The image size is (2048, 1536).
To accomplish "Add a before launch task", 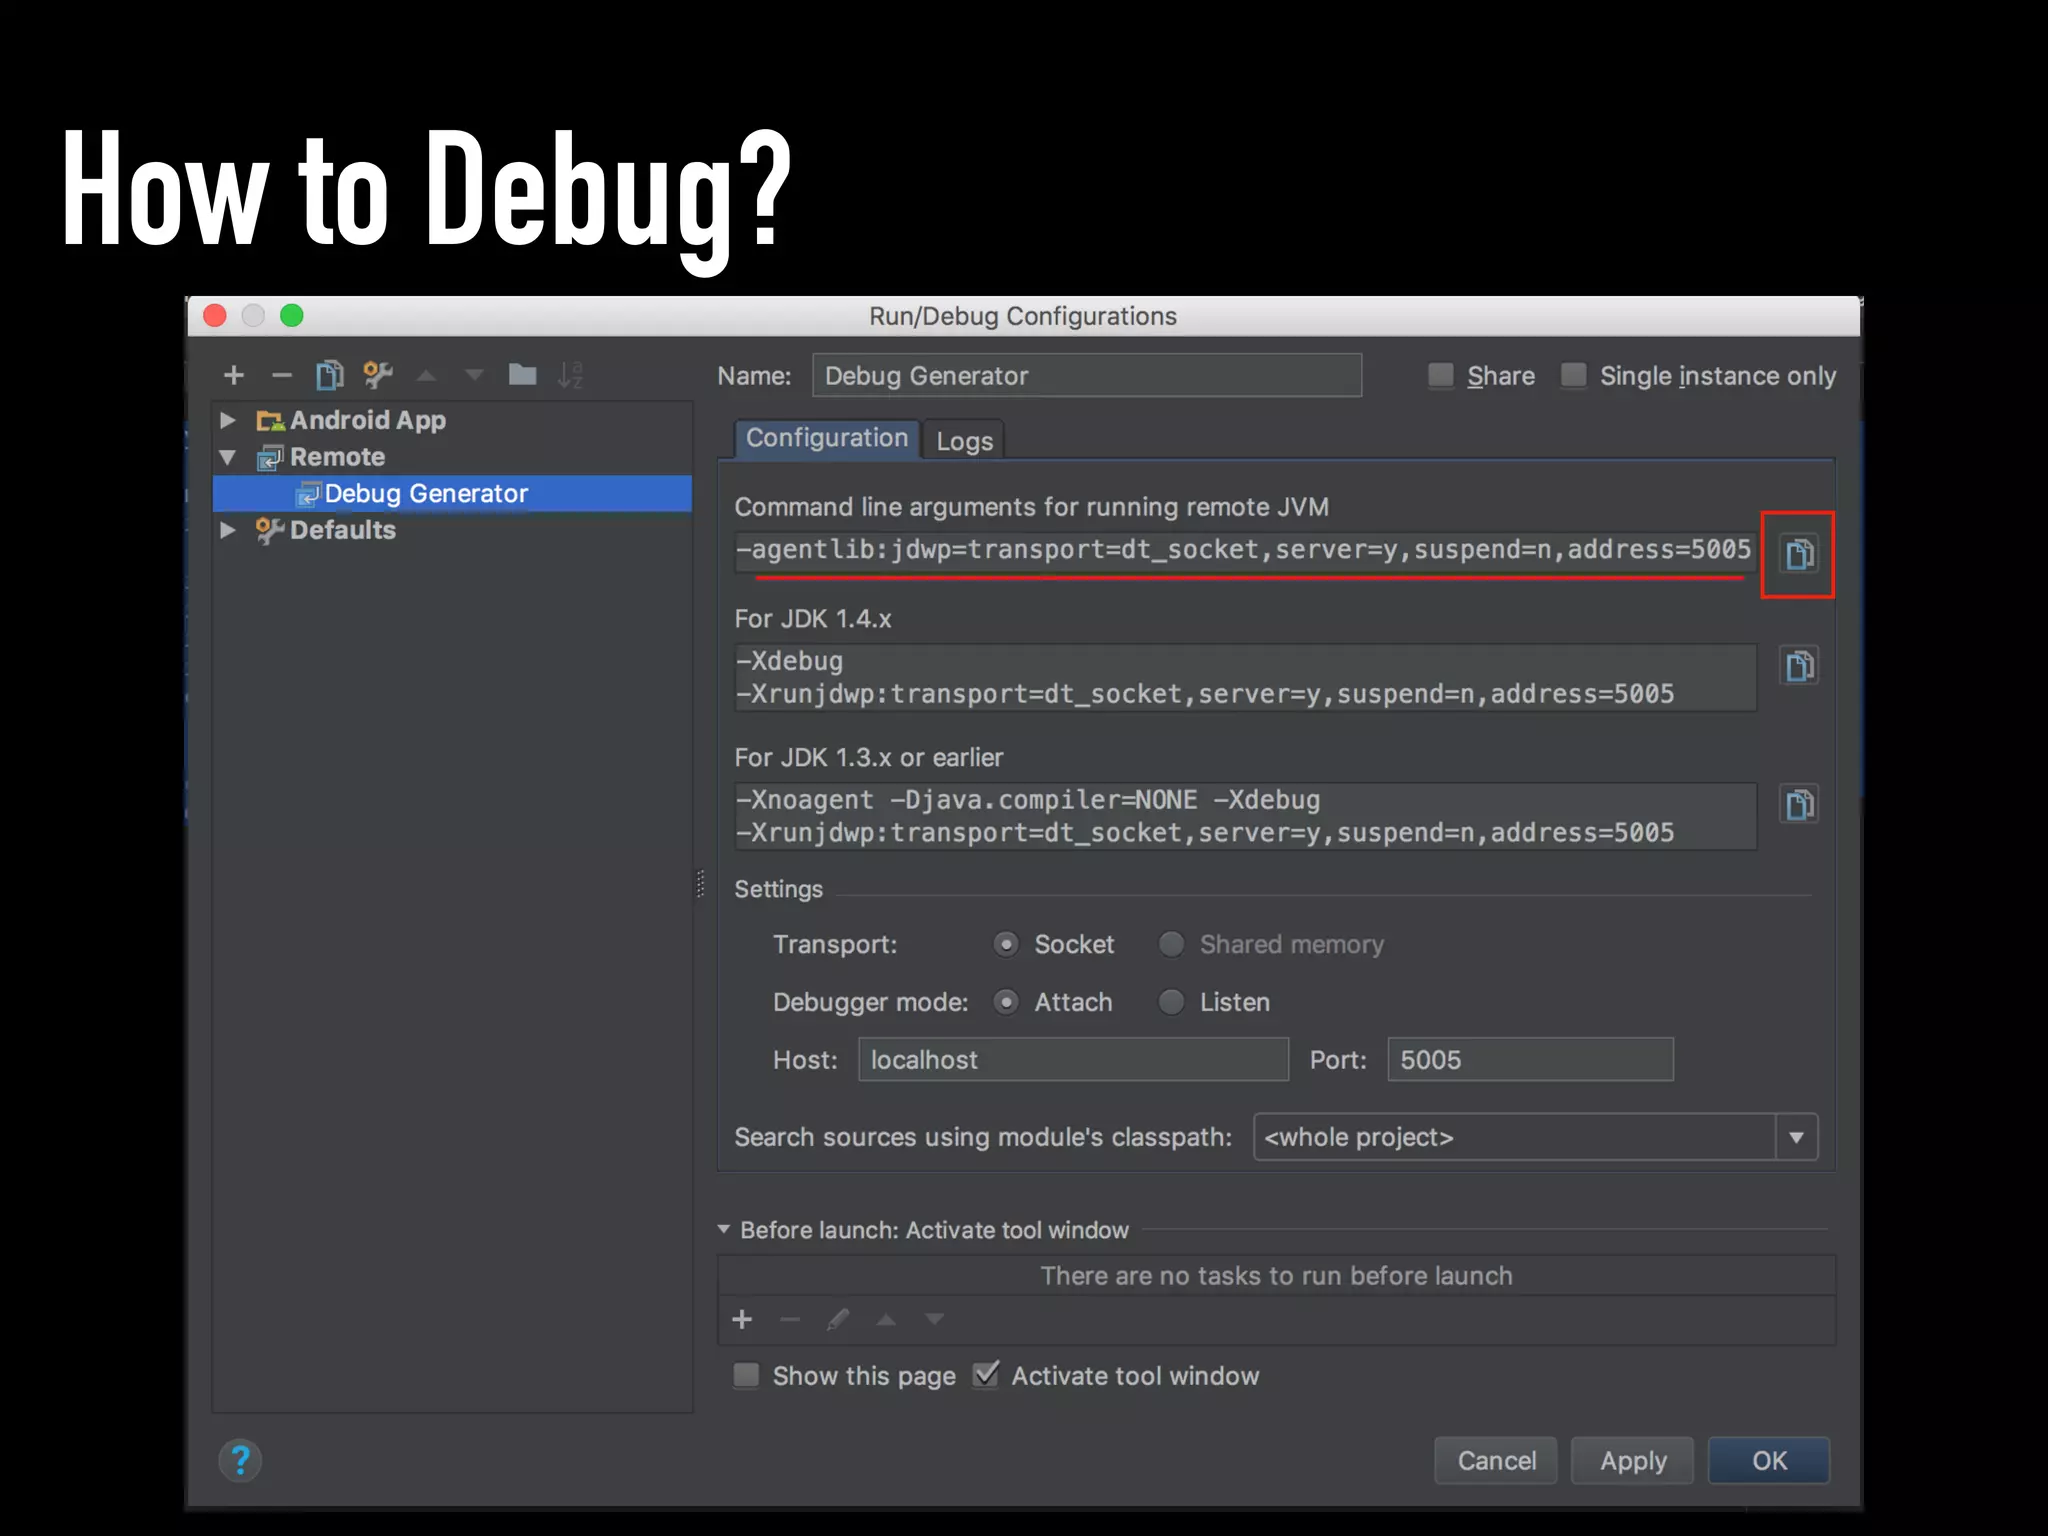I will click(742, 1320).
